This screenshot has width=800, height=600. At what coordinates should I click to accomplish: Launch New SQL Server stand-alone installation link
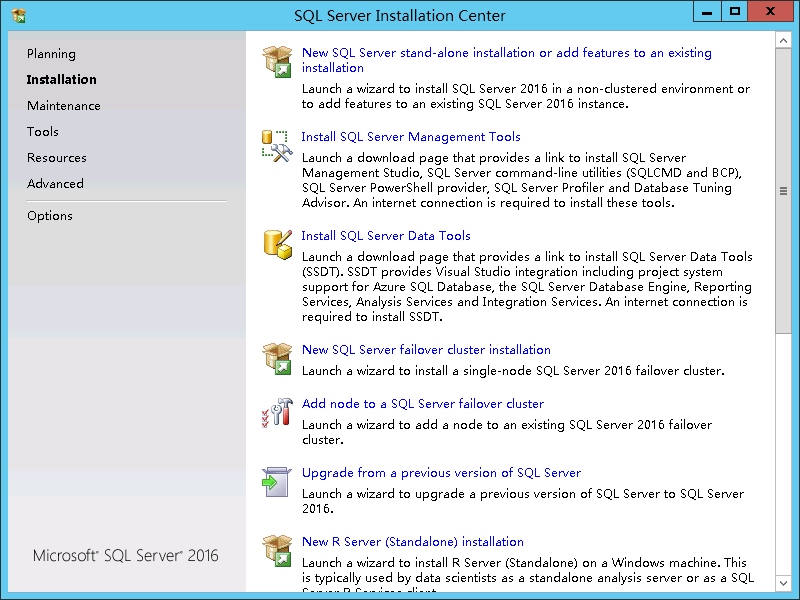pyautogui.click(x=506, y=60)
